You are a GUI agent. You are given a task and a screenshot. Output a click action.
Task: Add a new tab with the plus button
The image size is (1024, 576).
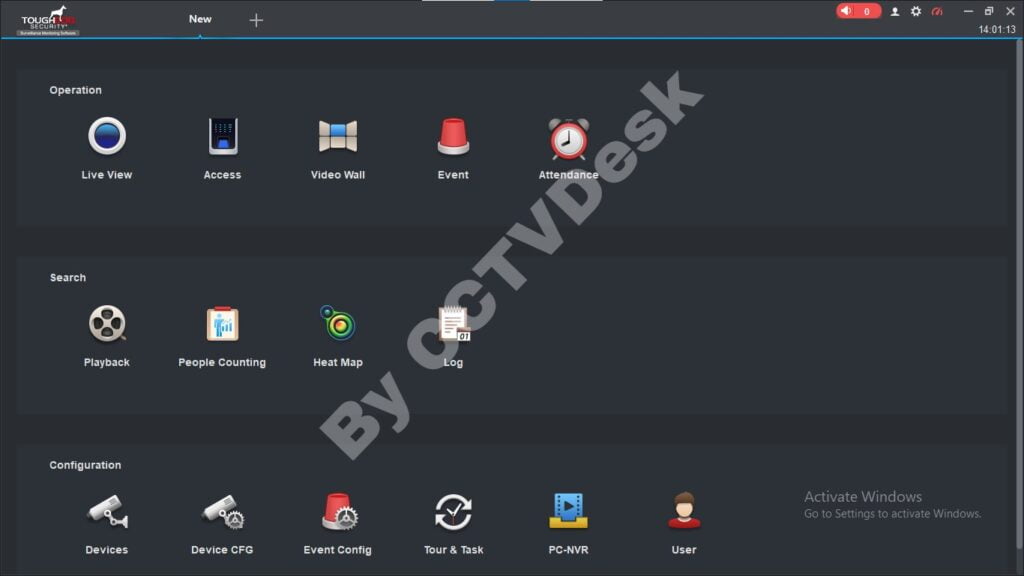point(256,19)
